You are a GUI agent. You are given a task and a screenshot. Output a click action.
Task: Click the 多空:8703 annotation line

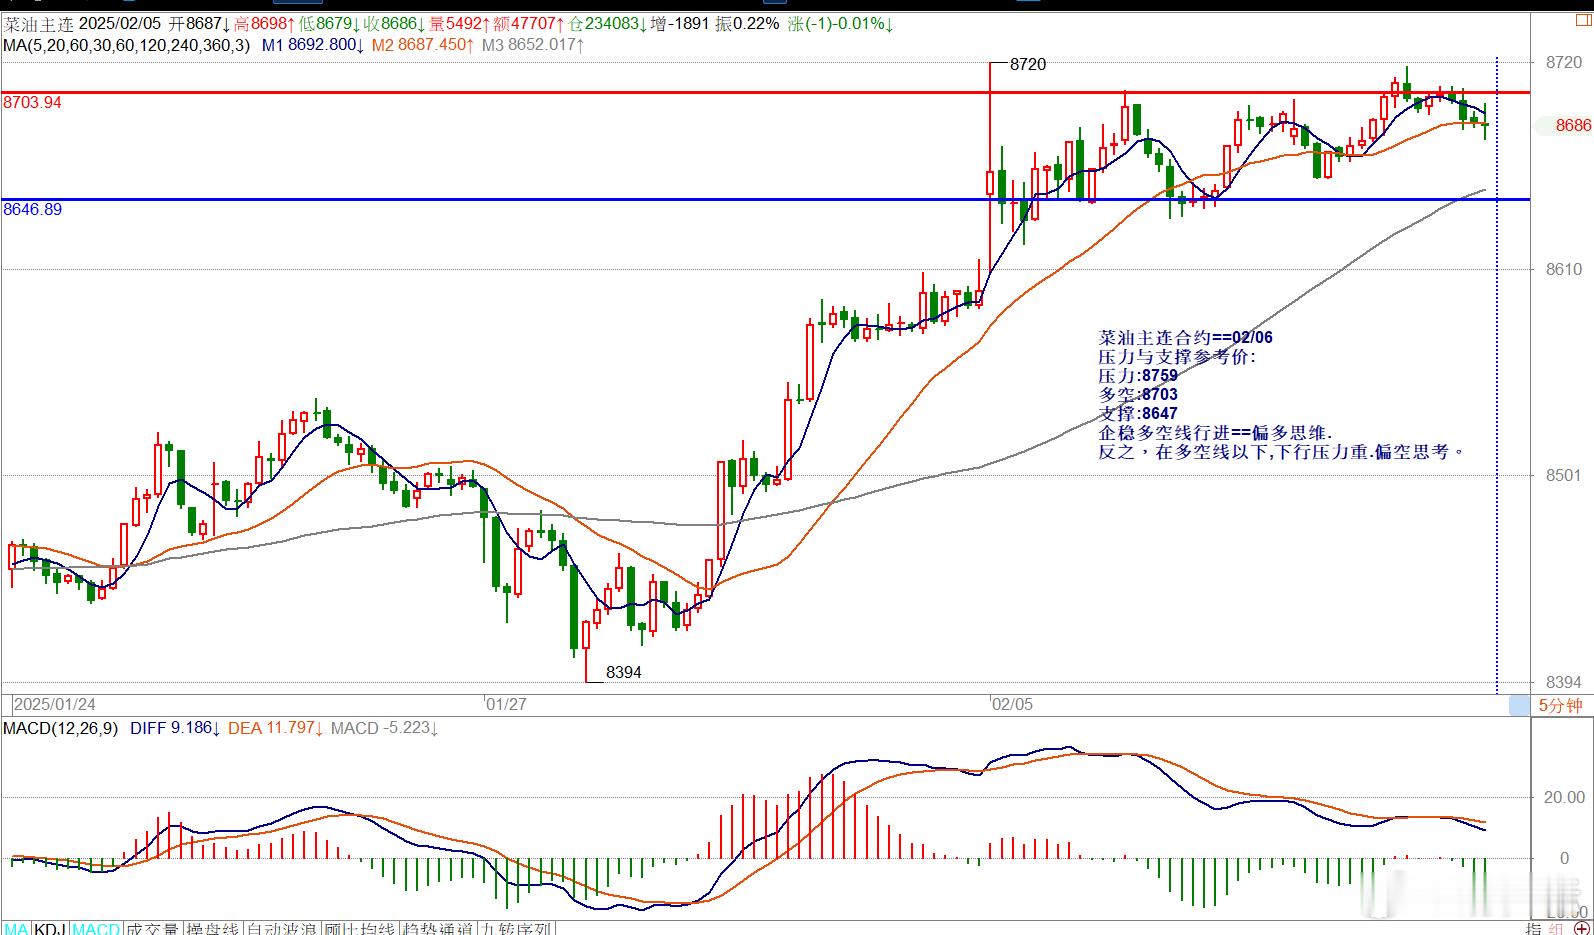coord(1138,395)
